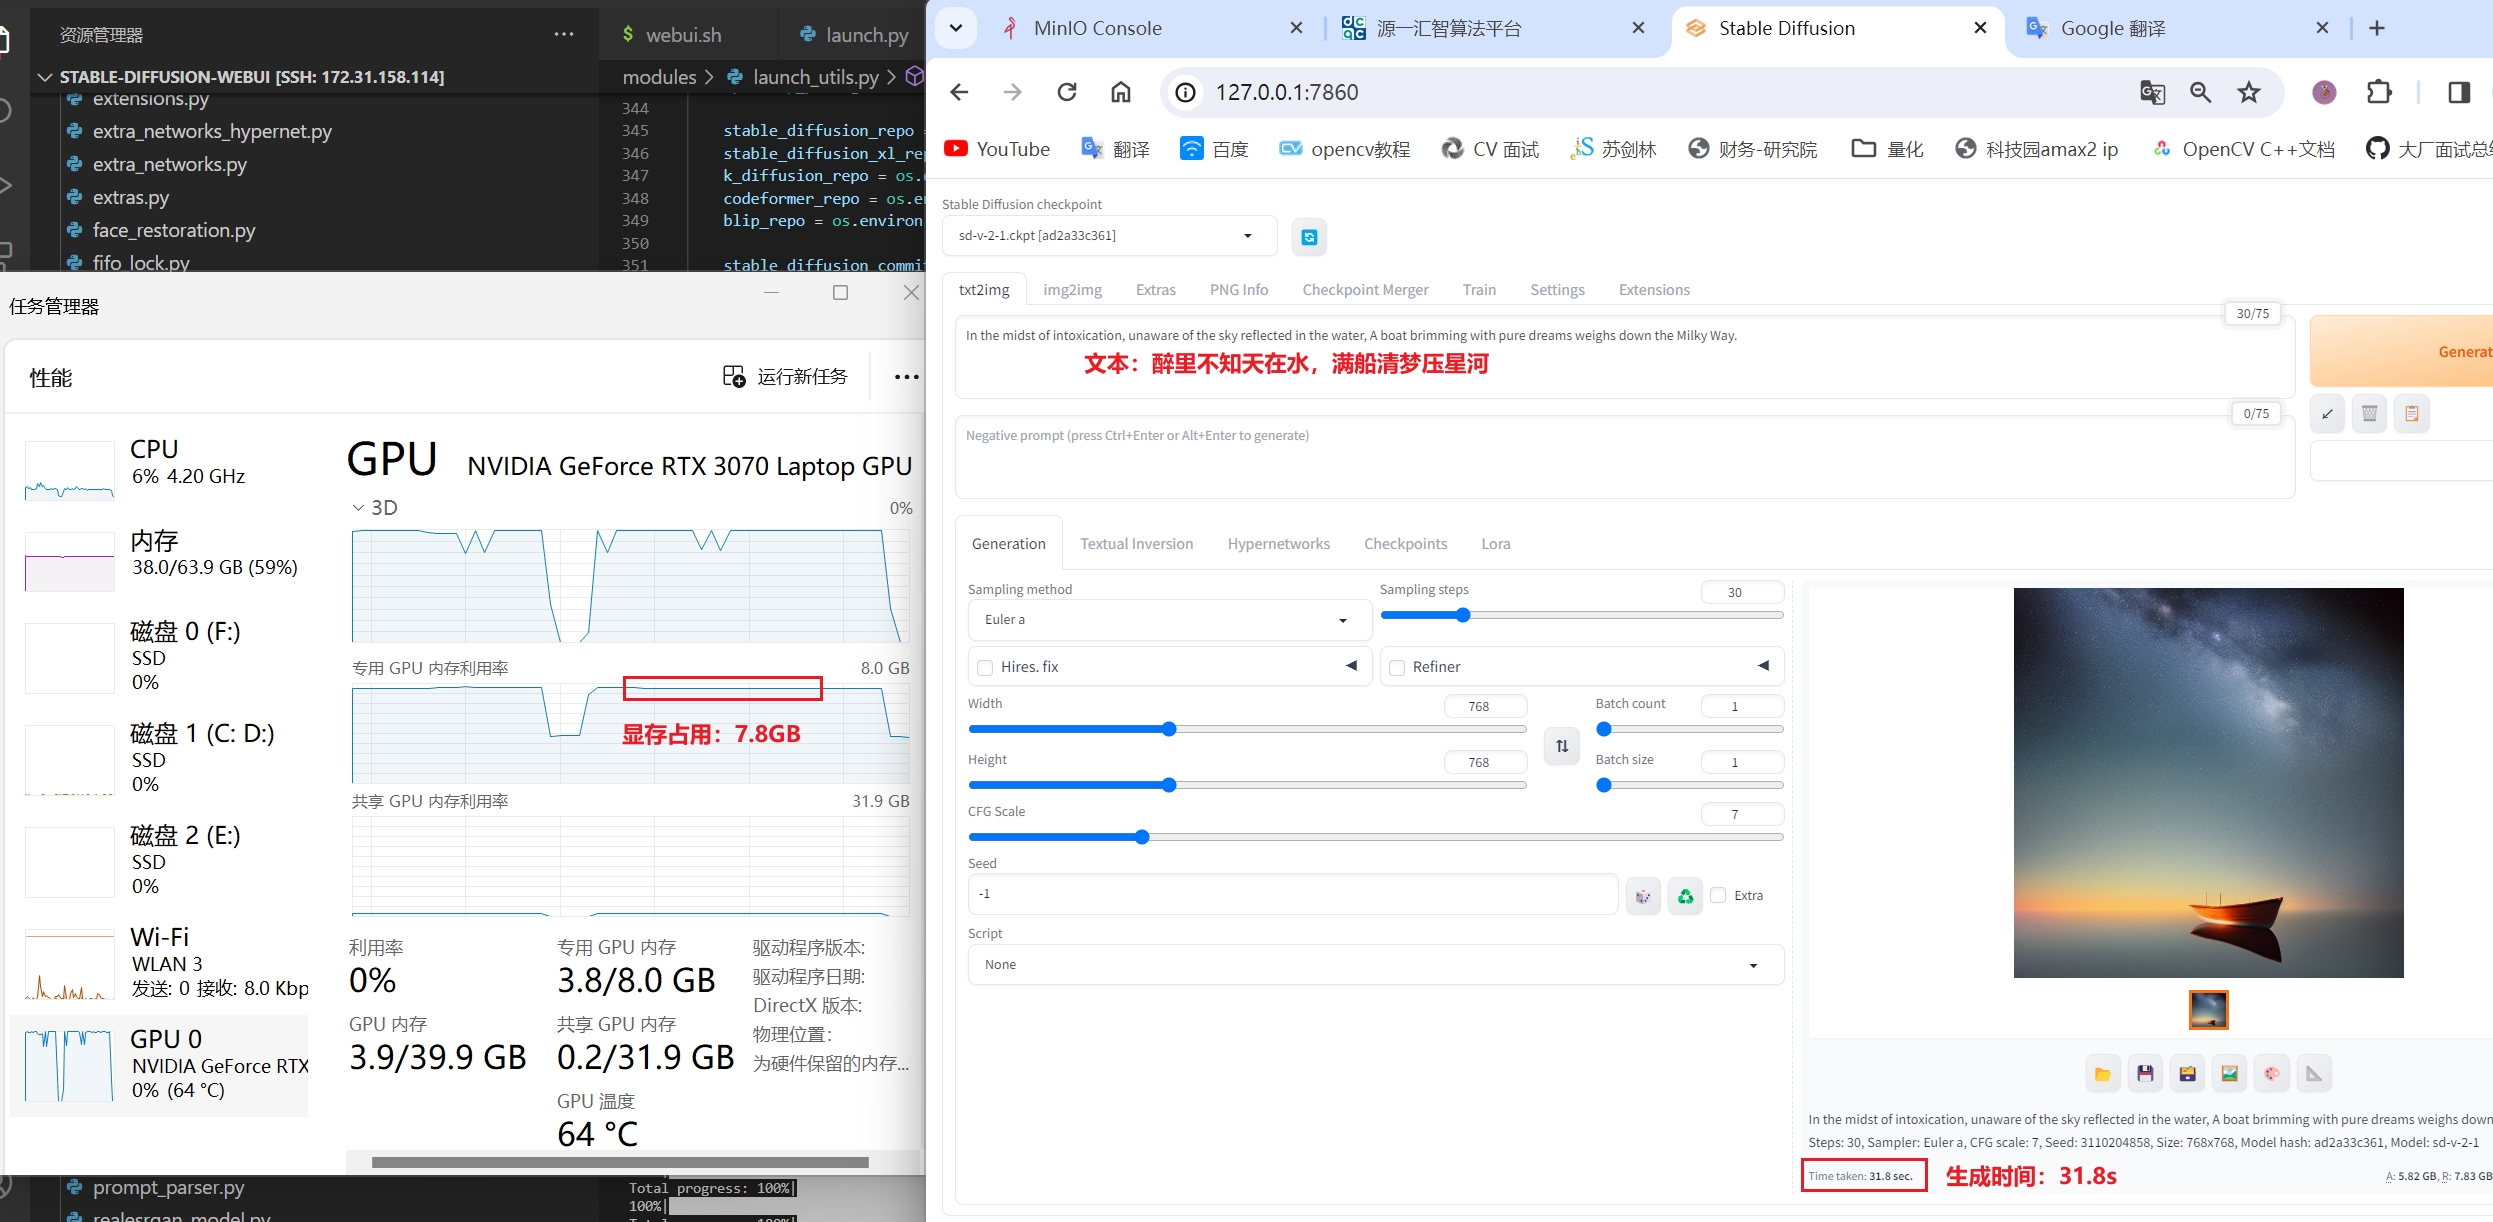Click the Seed input field

[1292, 894]
